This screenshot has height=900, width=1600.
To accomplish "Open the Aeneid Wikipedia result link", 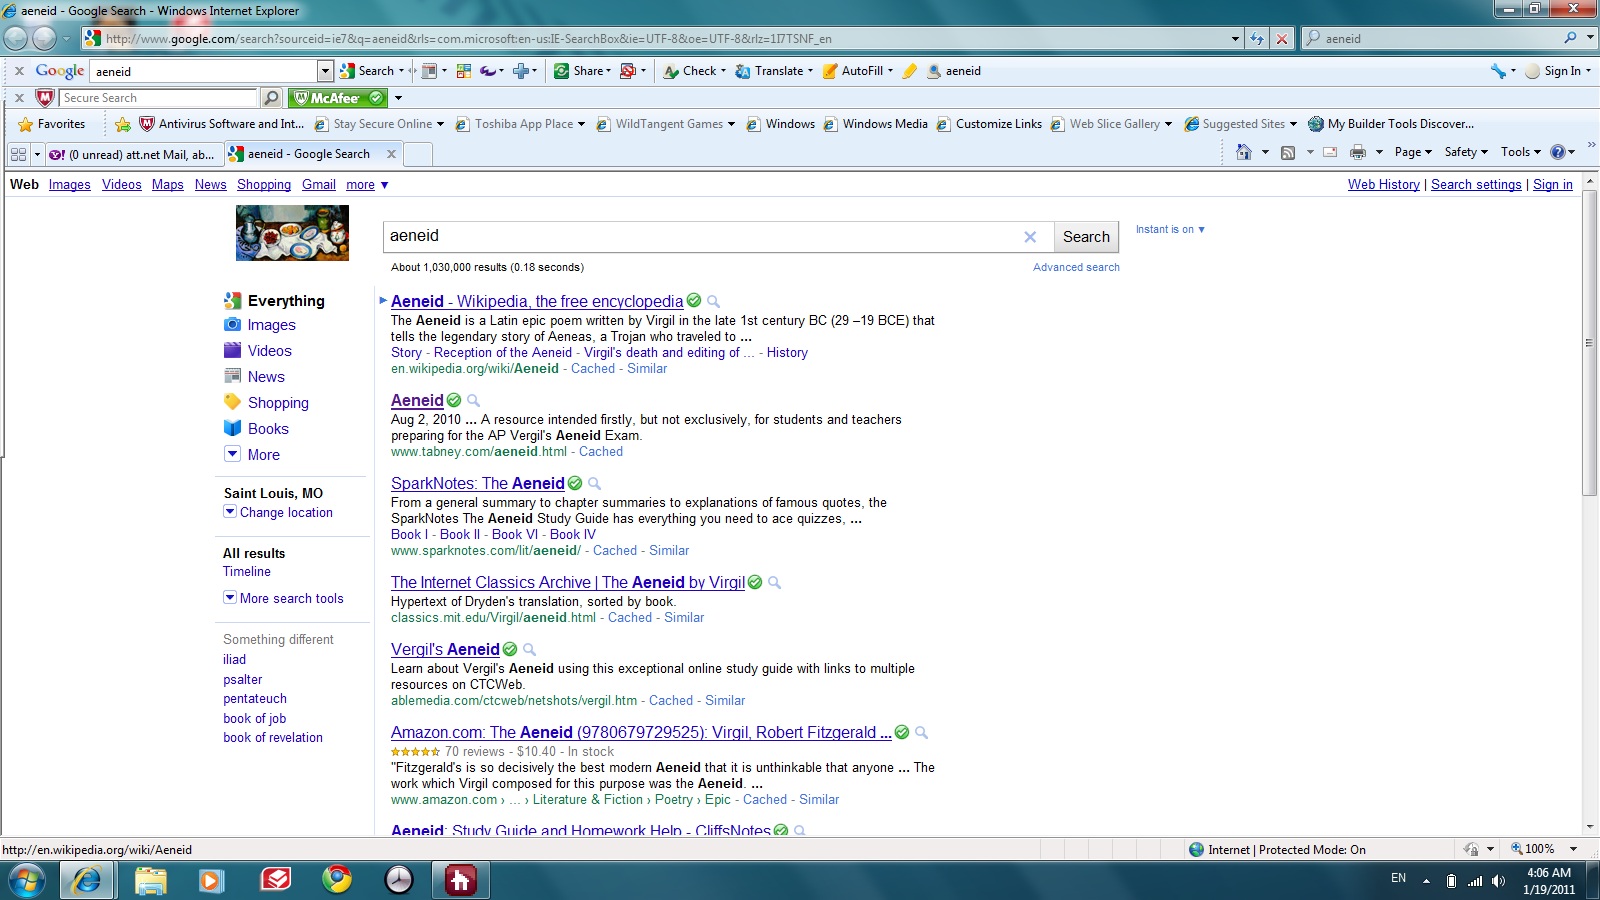I will (x=537, y=301).
